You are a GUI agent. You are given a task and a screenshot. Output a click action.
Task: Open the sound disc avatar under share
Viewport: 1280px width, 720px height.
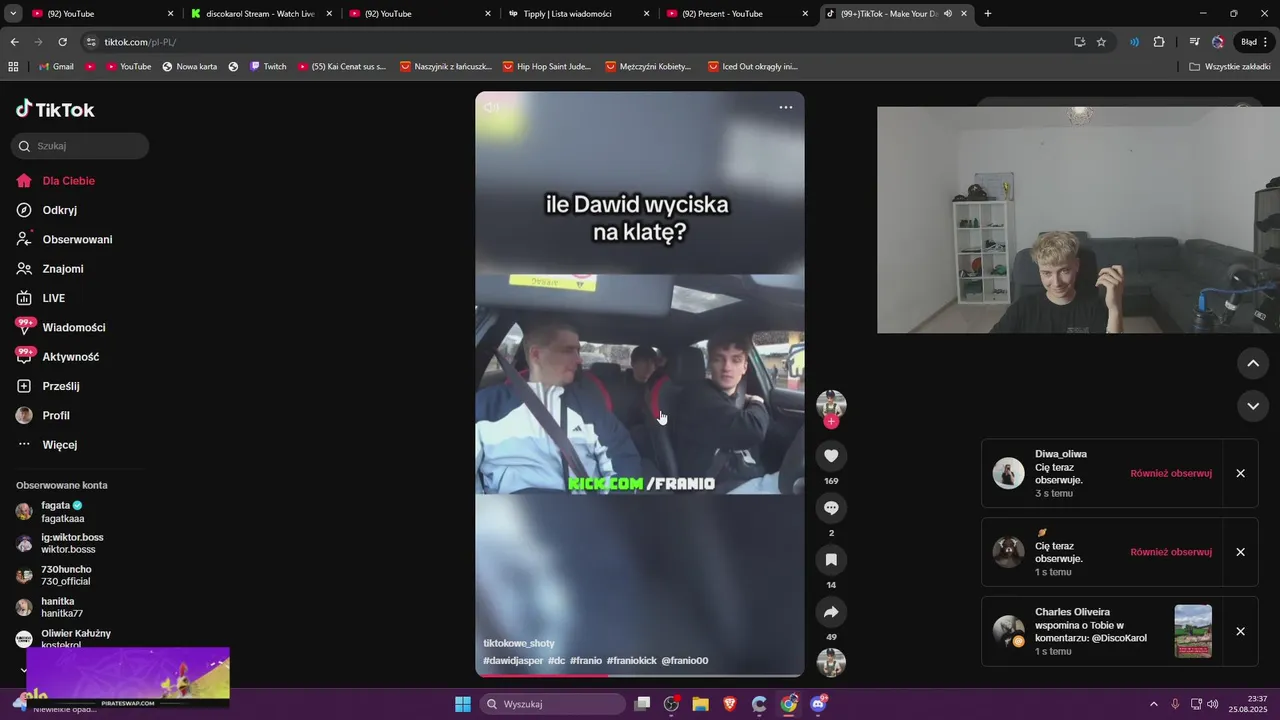point(831,662)
